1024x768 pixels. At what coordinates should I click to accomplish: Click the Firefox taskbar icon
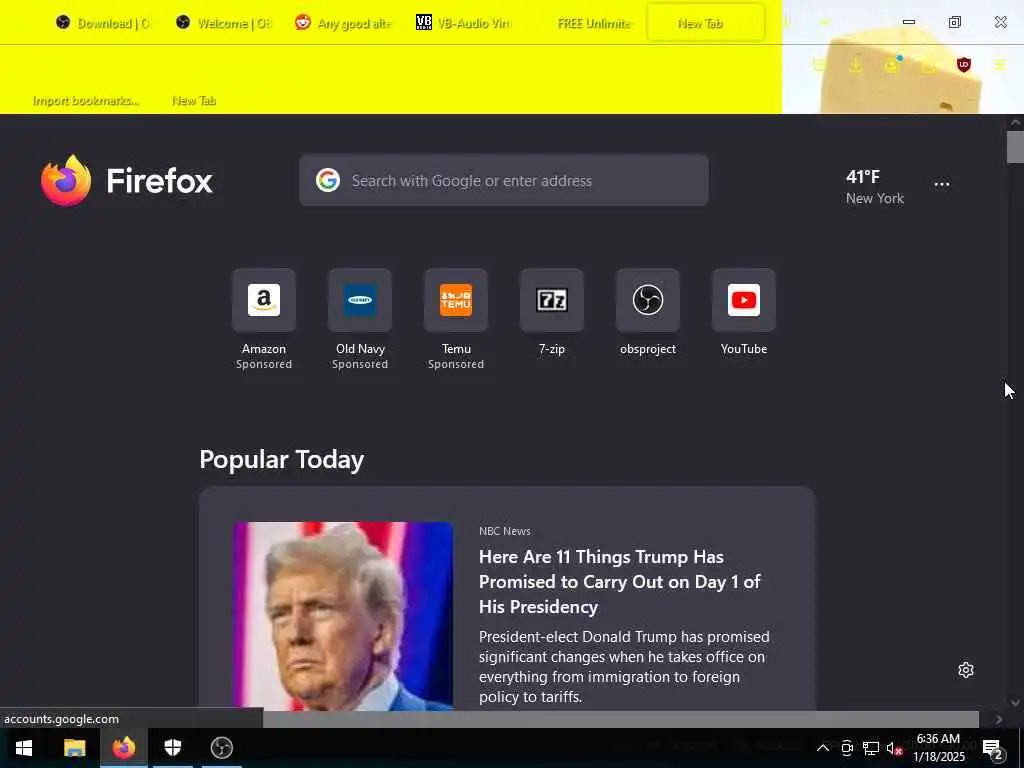(123, 748)
